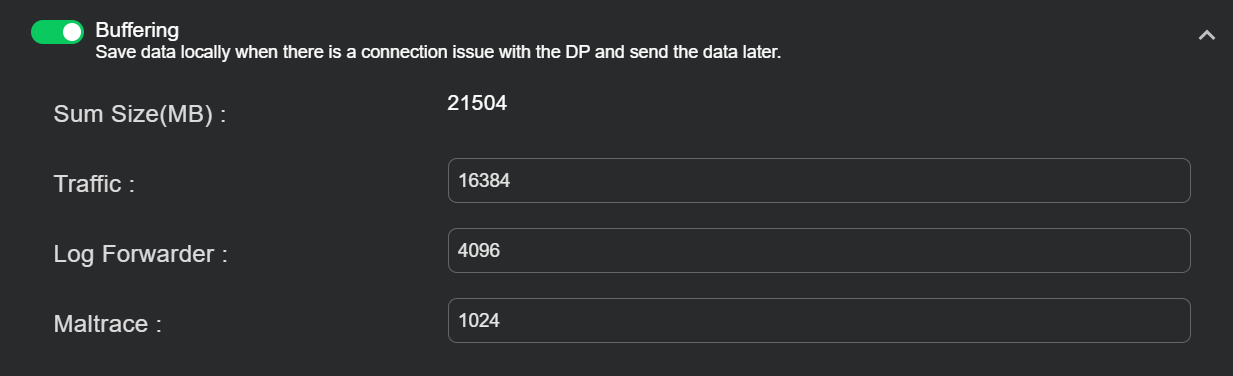This screenshot has width=1233, height=376.
Task: Select the Log Forwarder input field
Action: tap(819, 250)
